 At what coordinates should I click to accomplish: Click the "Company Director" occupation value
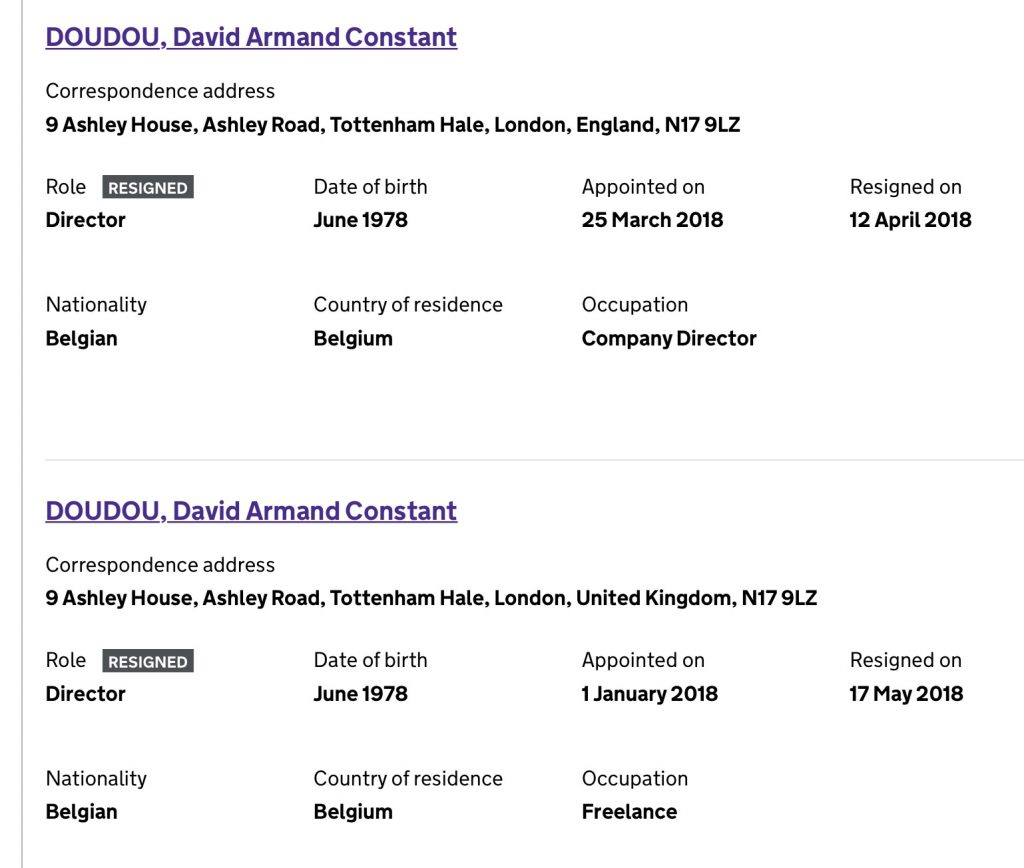669,339
